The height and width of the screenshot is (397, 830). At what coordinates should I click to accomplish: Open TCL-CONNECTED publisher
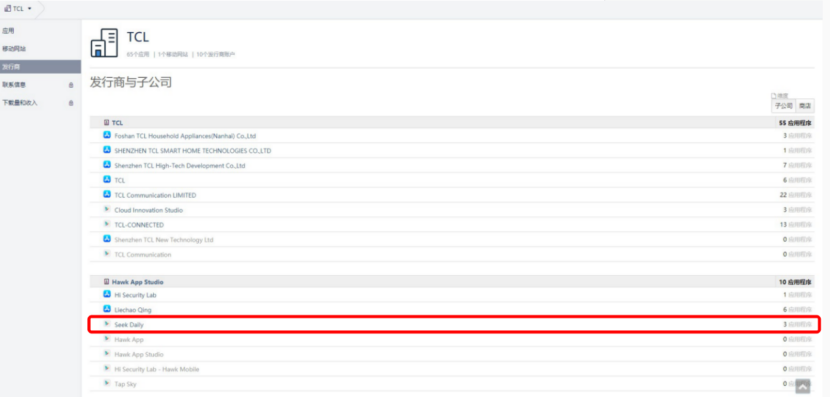pyautogui.click(x=139, y=225)
